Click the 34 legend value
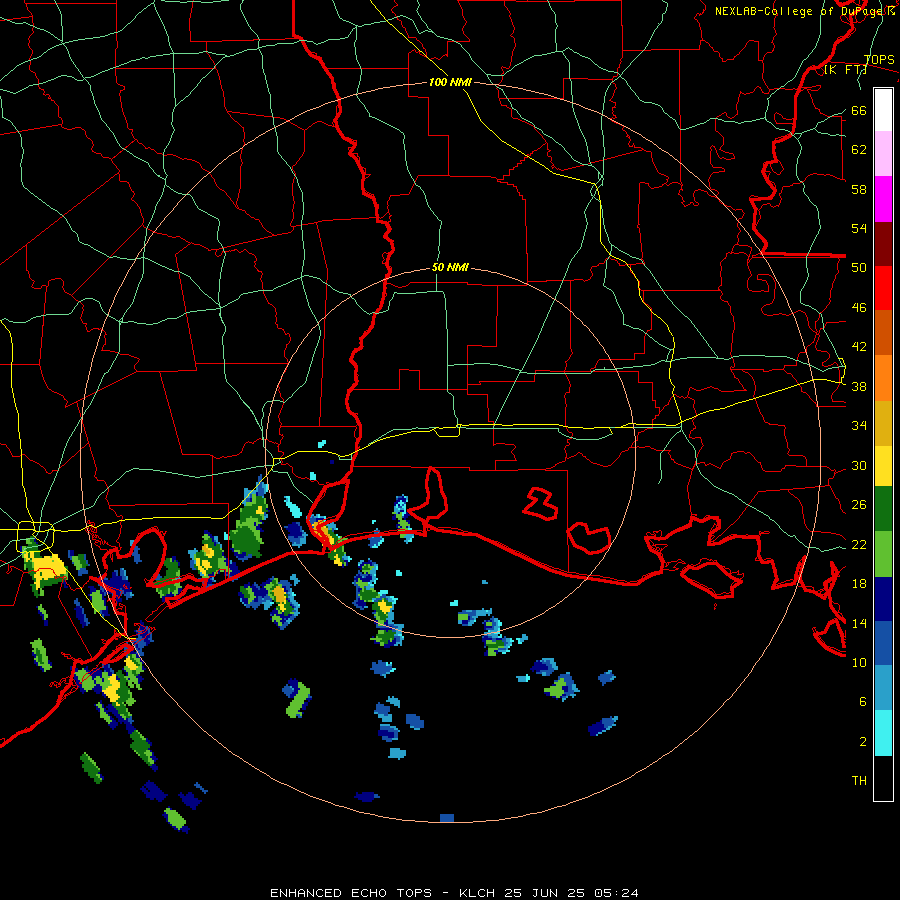 pos(859,426)
